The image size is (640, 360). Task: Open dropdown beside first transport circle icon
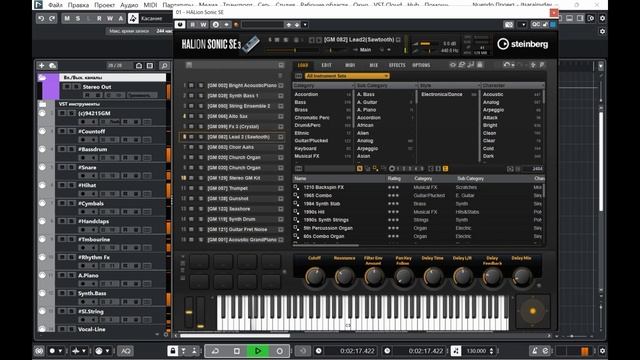60,351
